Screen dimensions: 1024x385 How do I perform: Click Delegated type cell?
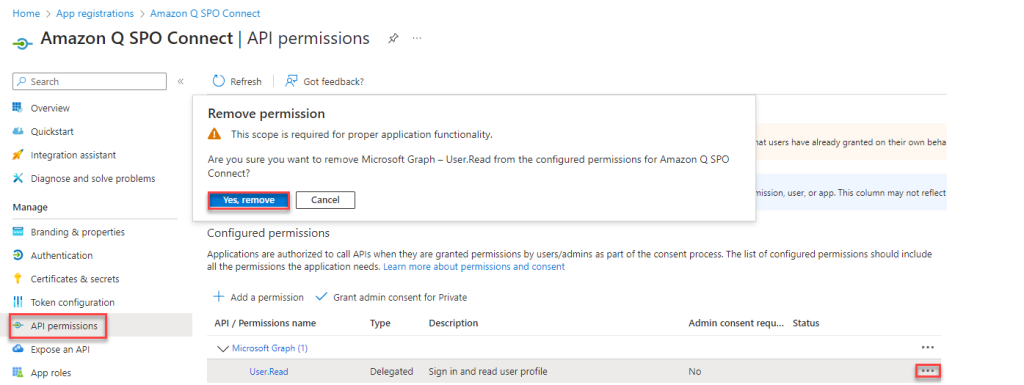pyautogui.click(x=391, y=372)
